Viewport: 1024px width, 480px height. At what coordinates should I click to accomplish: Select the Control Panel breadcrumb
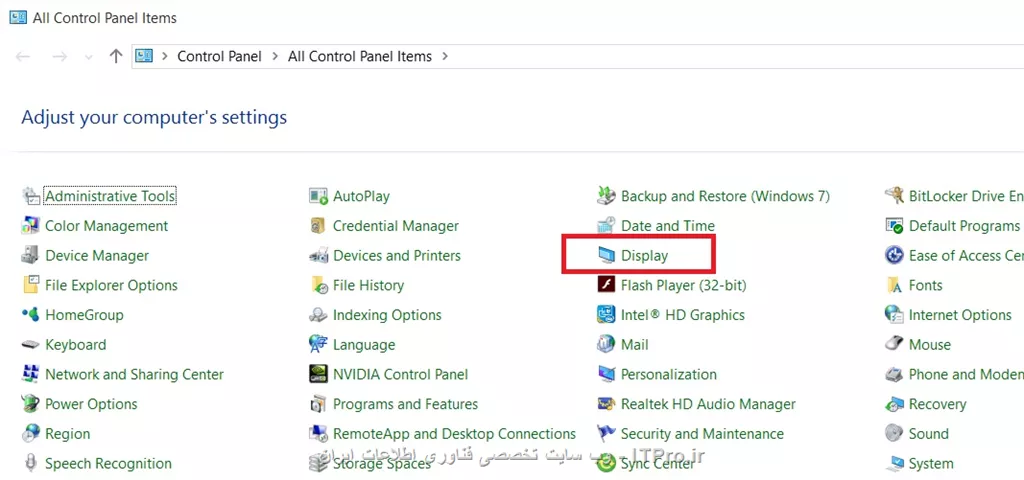click(x=219, y=57)
